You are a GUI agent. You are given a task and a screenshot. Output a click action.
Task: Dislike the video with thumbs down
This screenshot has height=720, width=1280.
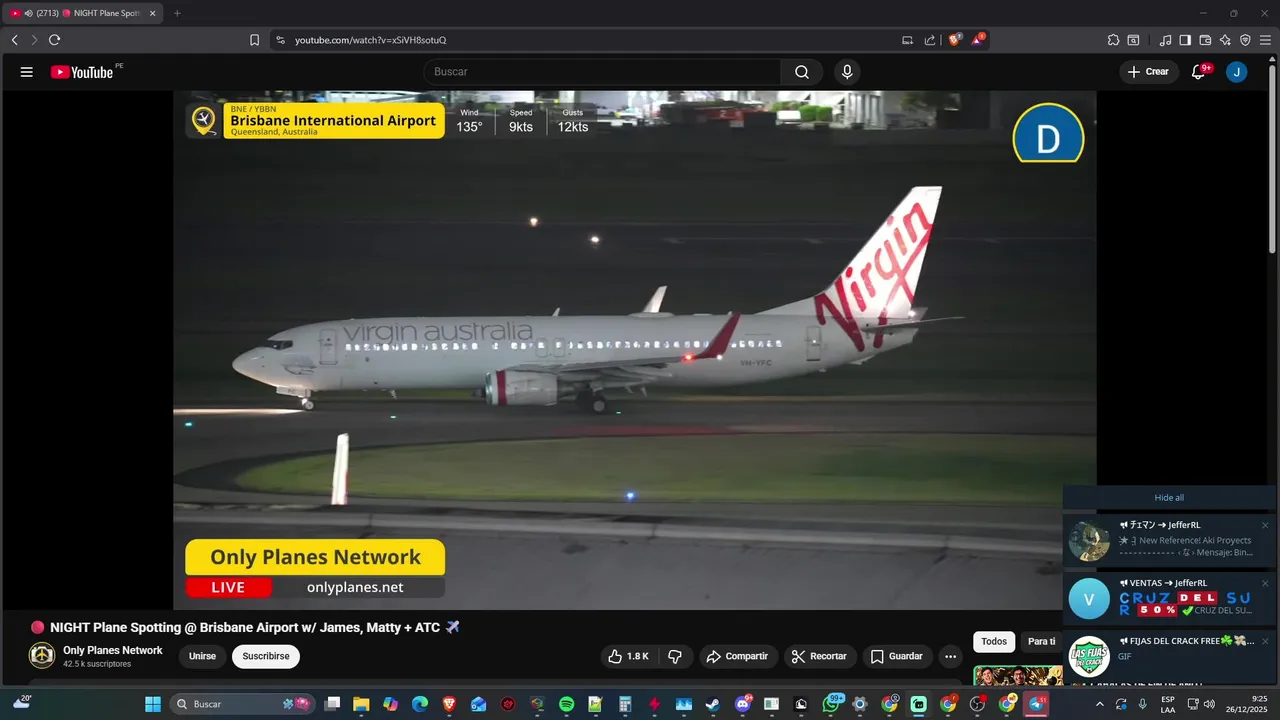pyautogui.click(x=675, y=657)
